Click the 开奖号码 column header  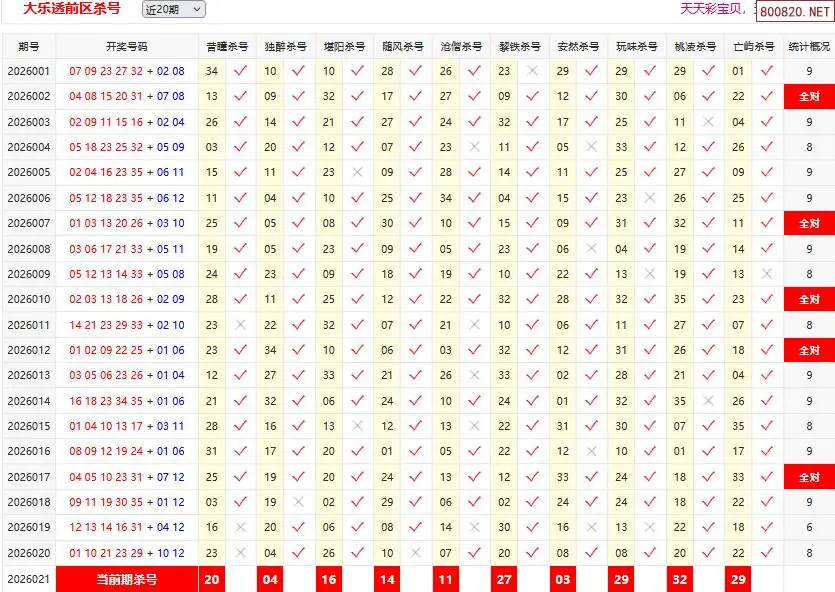[126, 47]
